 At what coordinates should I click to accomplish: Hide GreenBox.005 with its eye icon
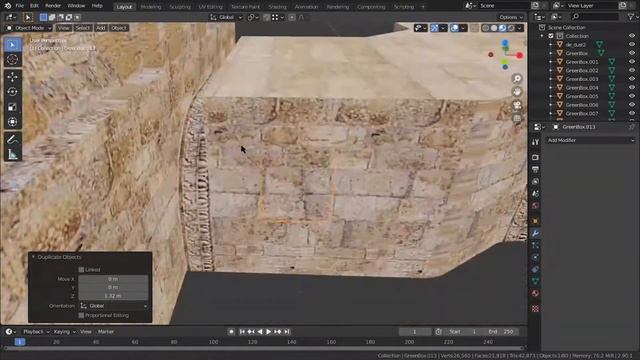[x=632, y=96]
